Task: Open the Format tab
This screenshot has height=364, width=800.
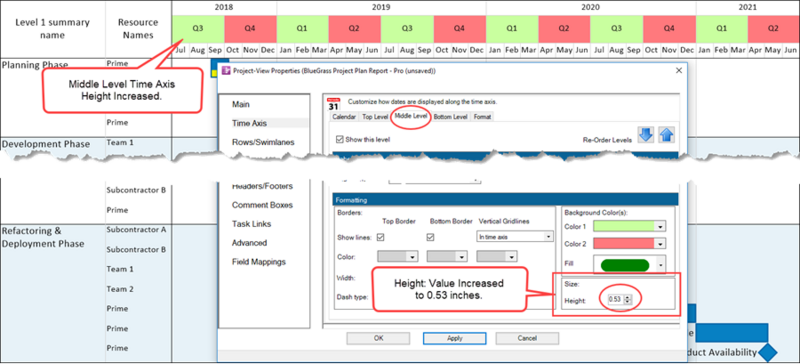Action: [482, 117]
